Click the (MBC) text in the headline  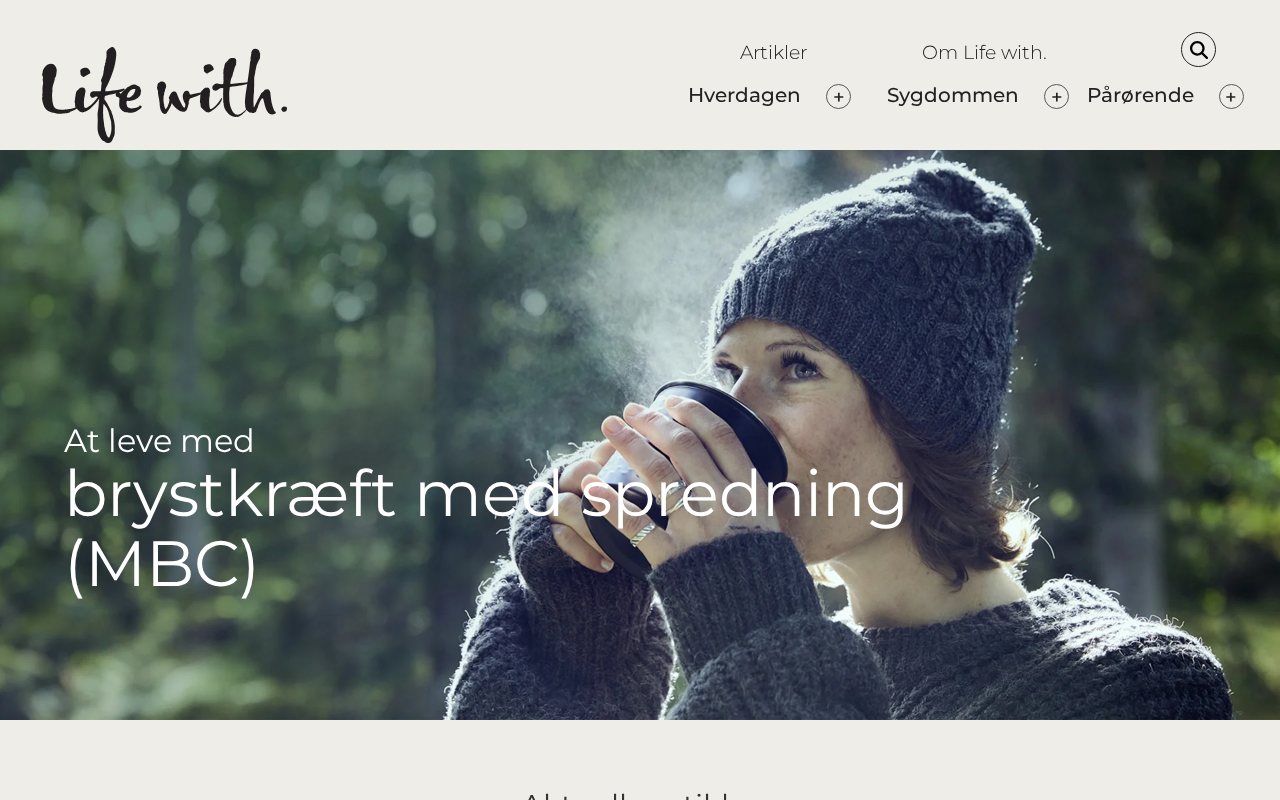click(x=162, y=565)
